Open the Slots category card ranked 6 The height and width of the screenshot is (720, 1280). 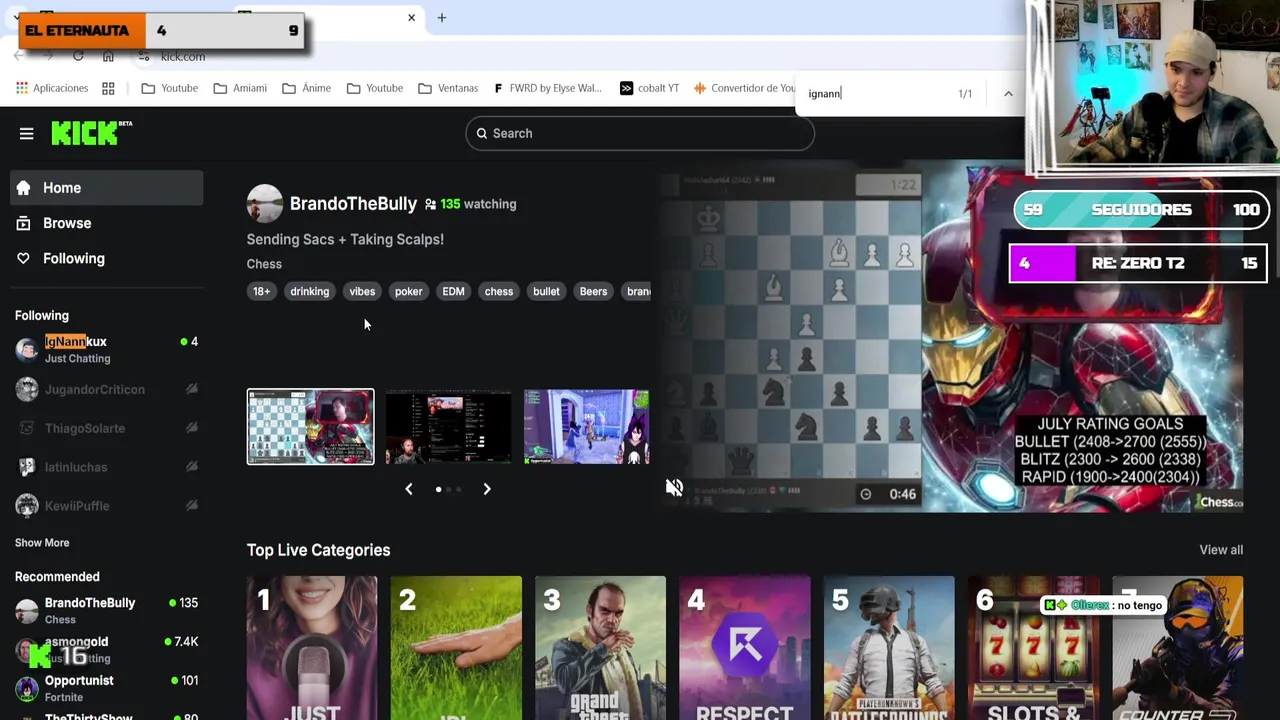(x=1033, y=648)
